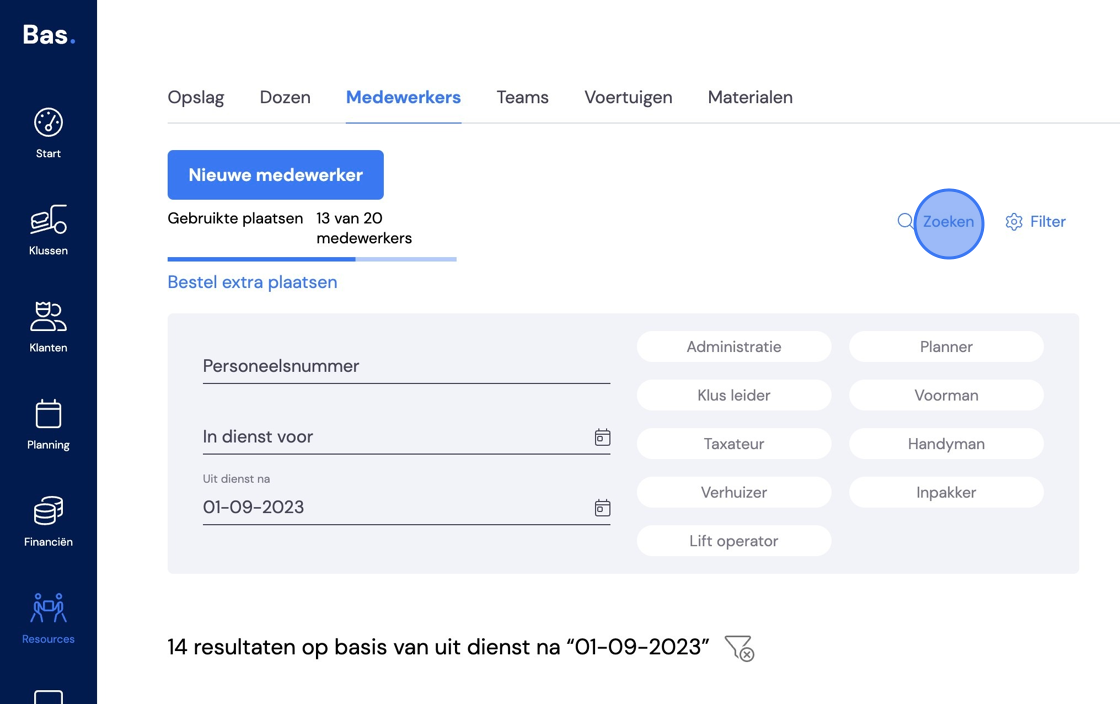The width and height of the screenshot is (1120, 704).
Task: Follow the Bestel extra plaatsen link
Action: pyautogui.click(x=252, y=283)
